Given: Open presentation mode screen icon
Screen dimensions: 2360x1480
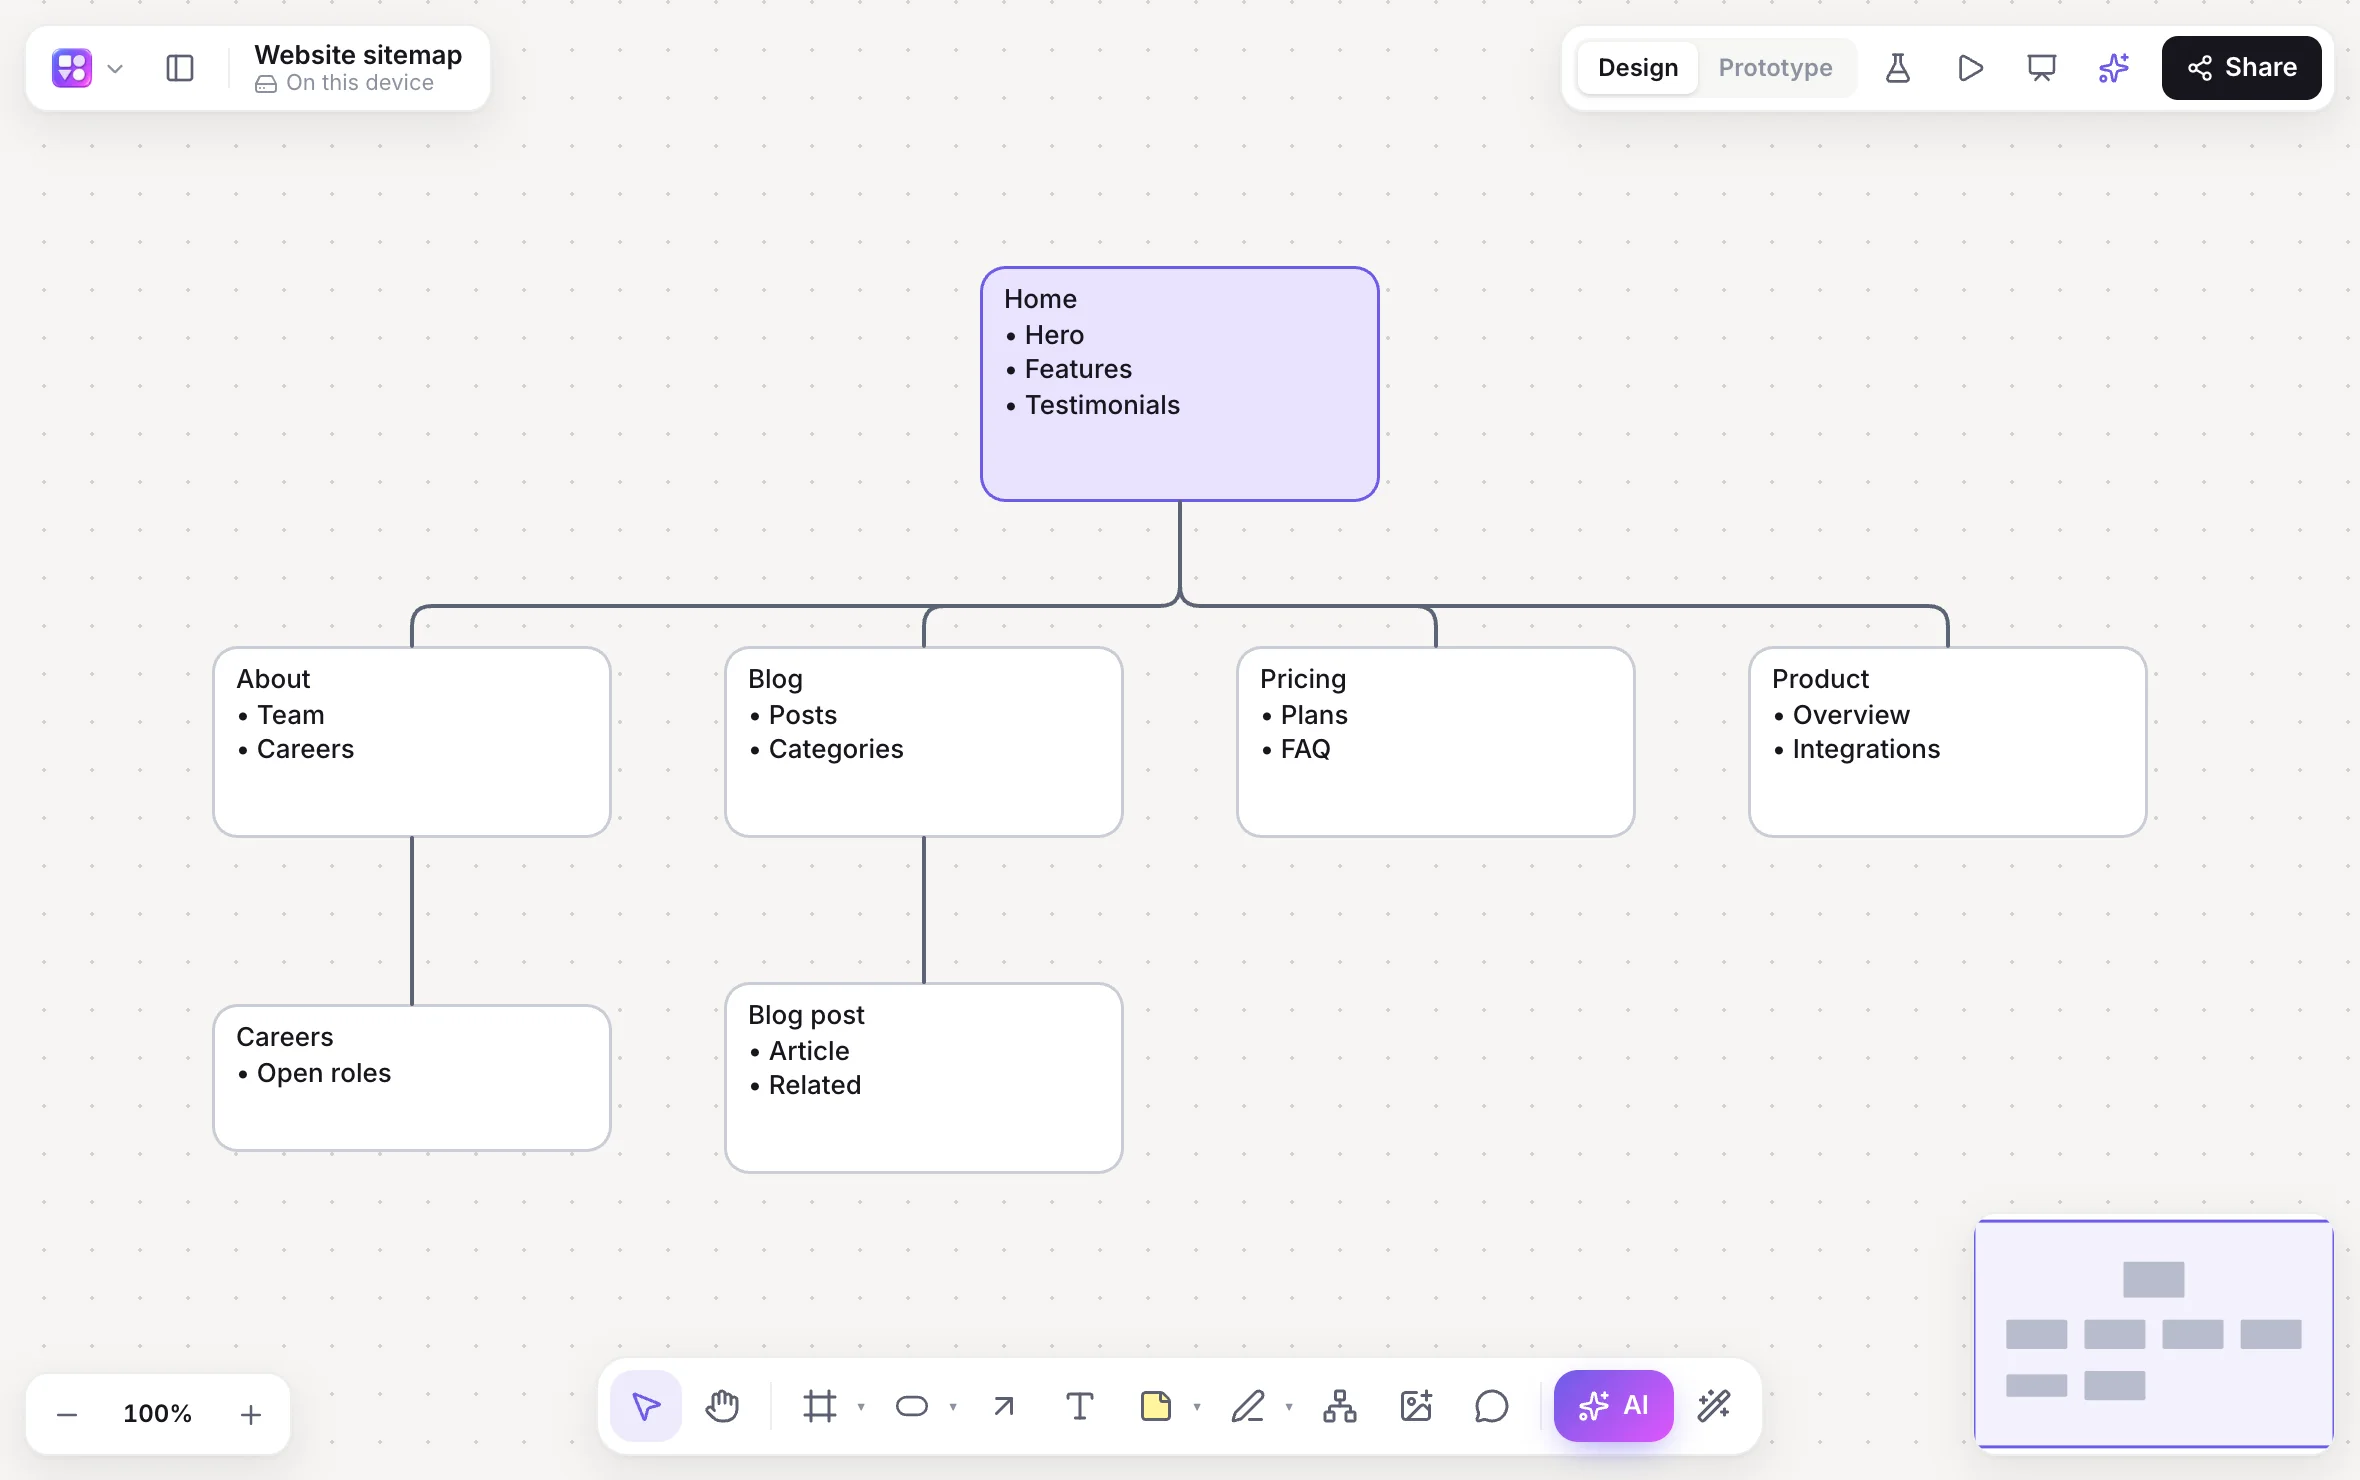Looking at the screenshot, I should tap(2042, 68).
